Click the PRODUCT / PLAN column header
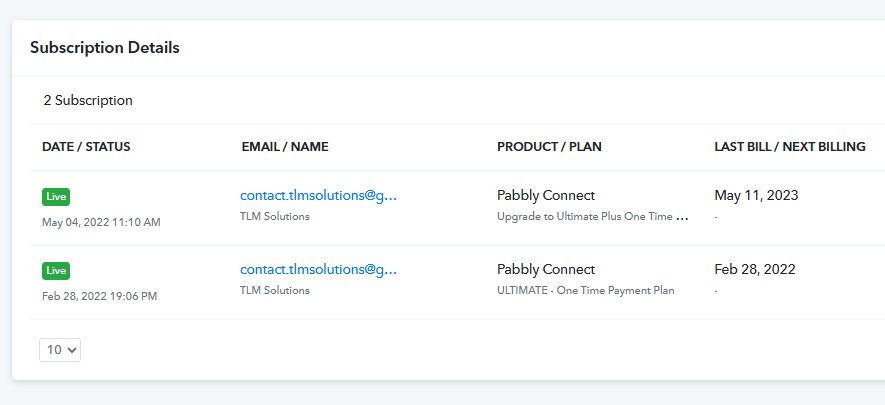This screenshot has width=885, height=405. coord(549,147)
